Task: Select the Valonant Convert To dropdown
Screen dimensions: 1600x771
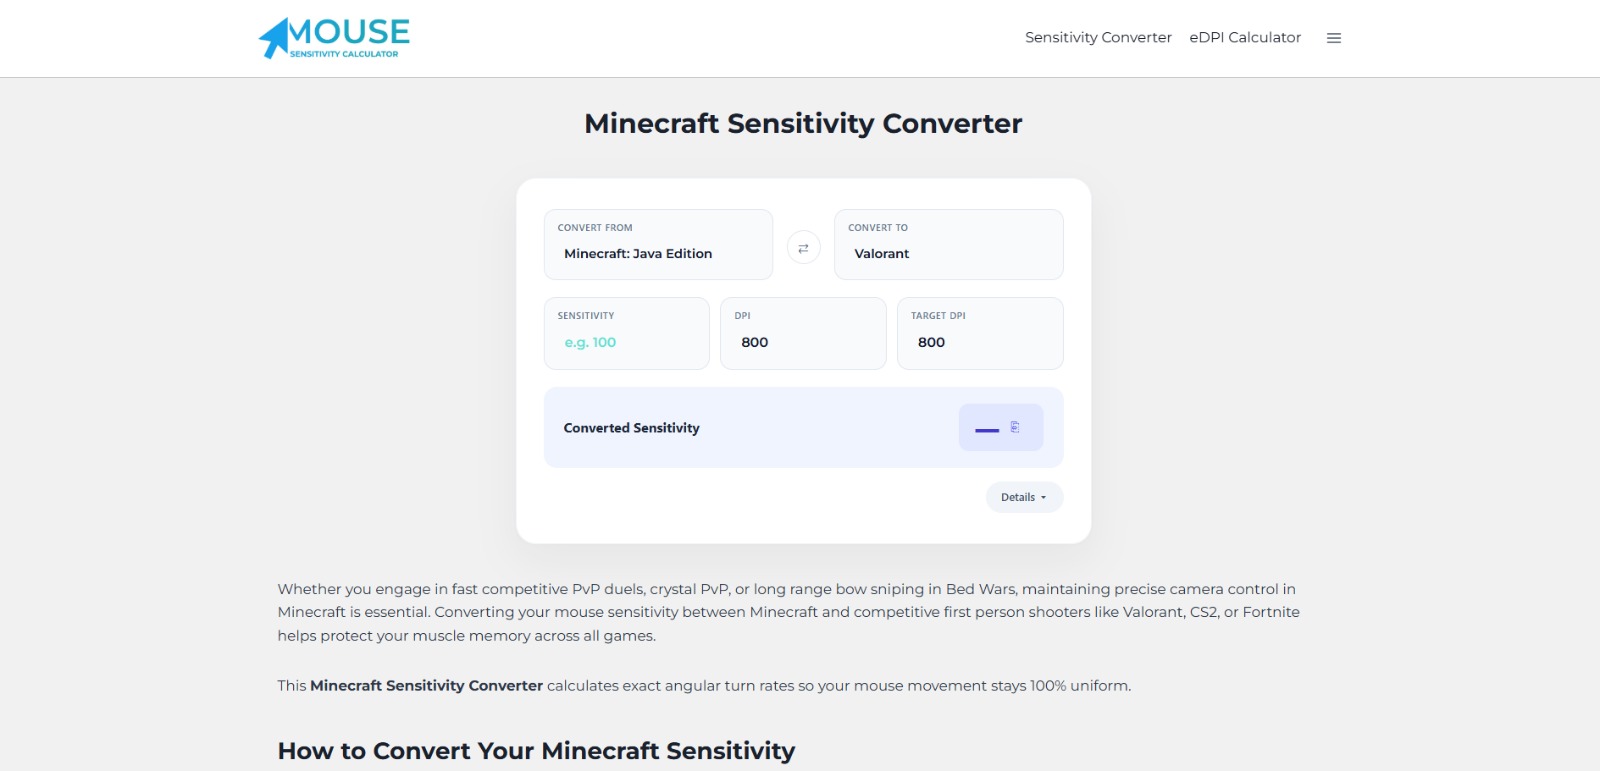Action: point(948,244)
